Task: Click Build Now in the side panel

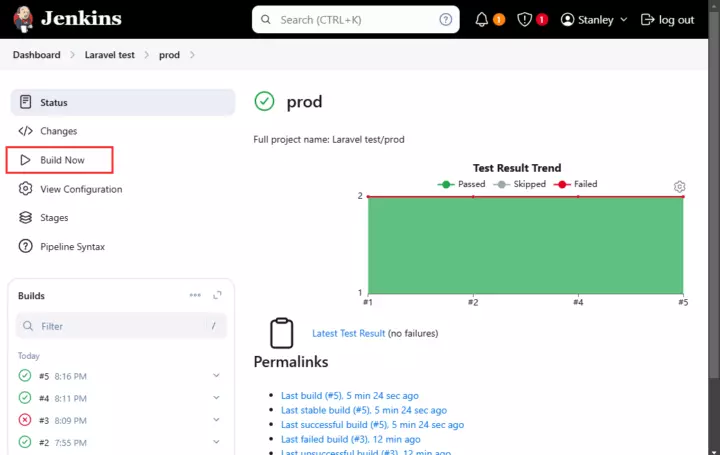Action: tap(60, 160)
